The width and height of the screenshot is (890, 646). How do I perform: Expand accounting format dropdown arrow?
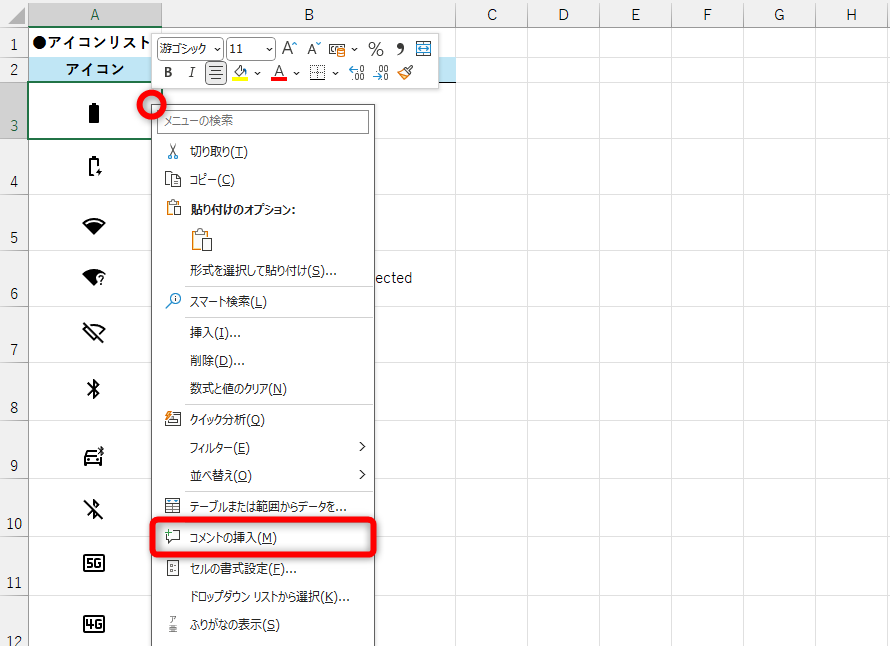355,49
